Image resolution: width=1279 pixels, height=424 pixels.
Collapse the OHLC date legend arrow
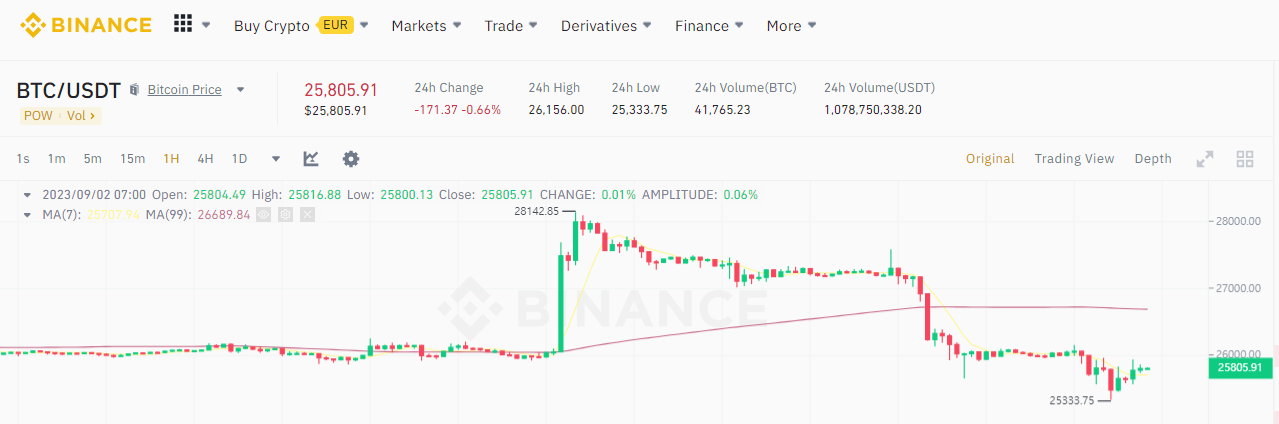coord(27,194)
